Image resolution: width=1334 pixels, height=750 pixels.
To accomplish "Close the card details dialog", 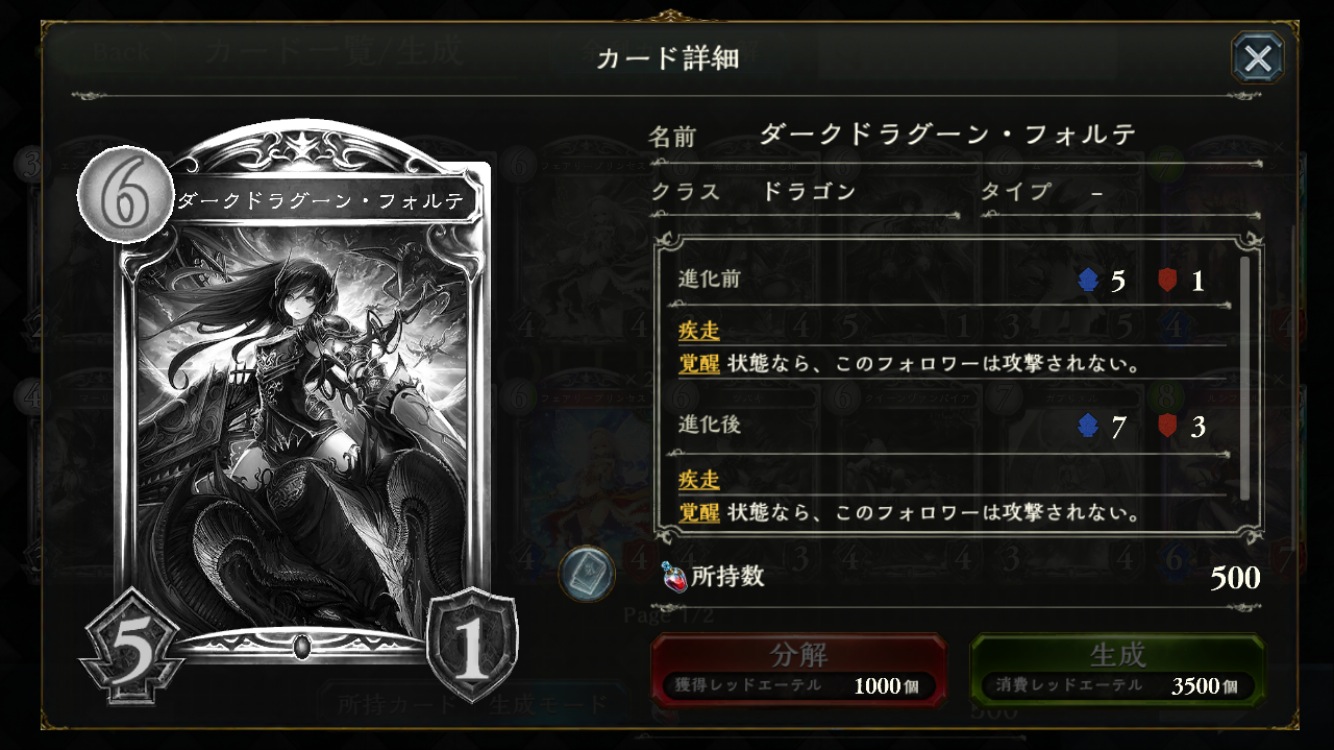I will pyautogui.click(x=1257, y=58).
